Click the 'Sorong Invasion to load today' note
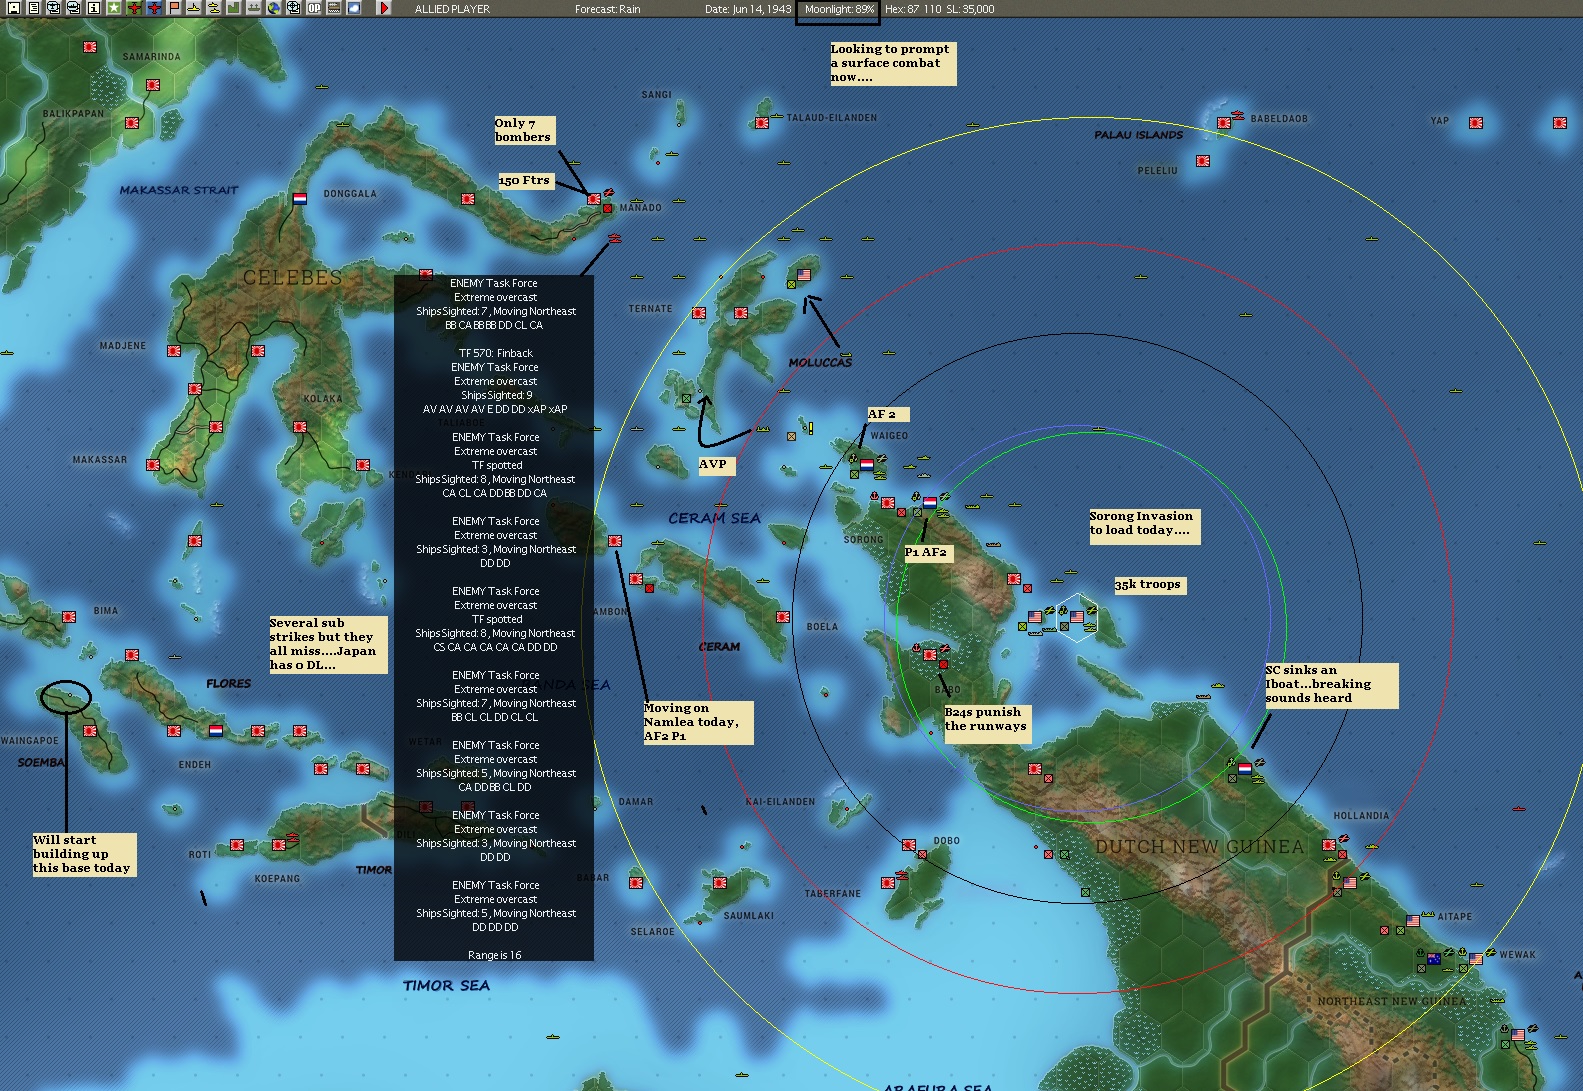 click(x=1144, y=526)
